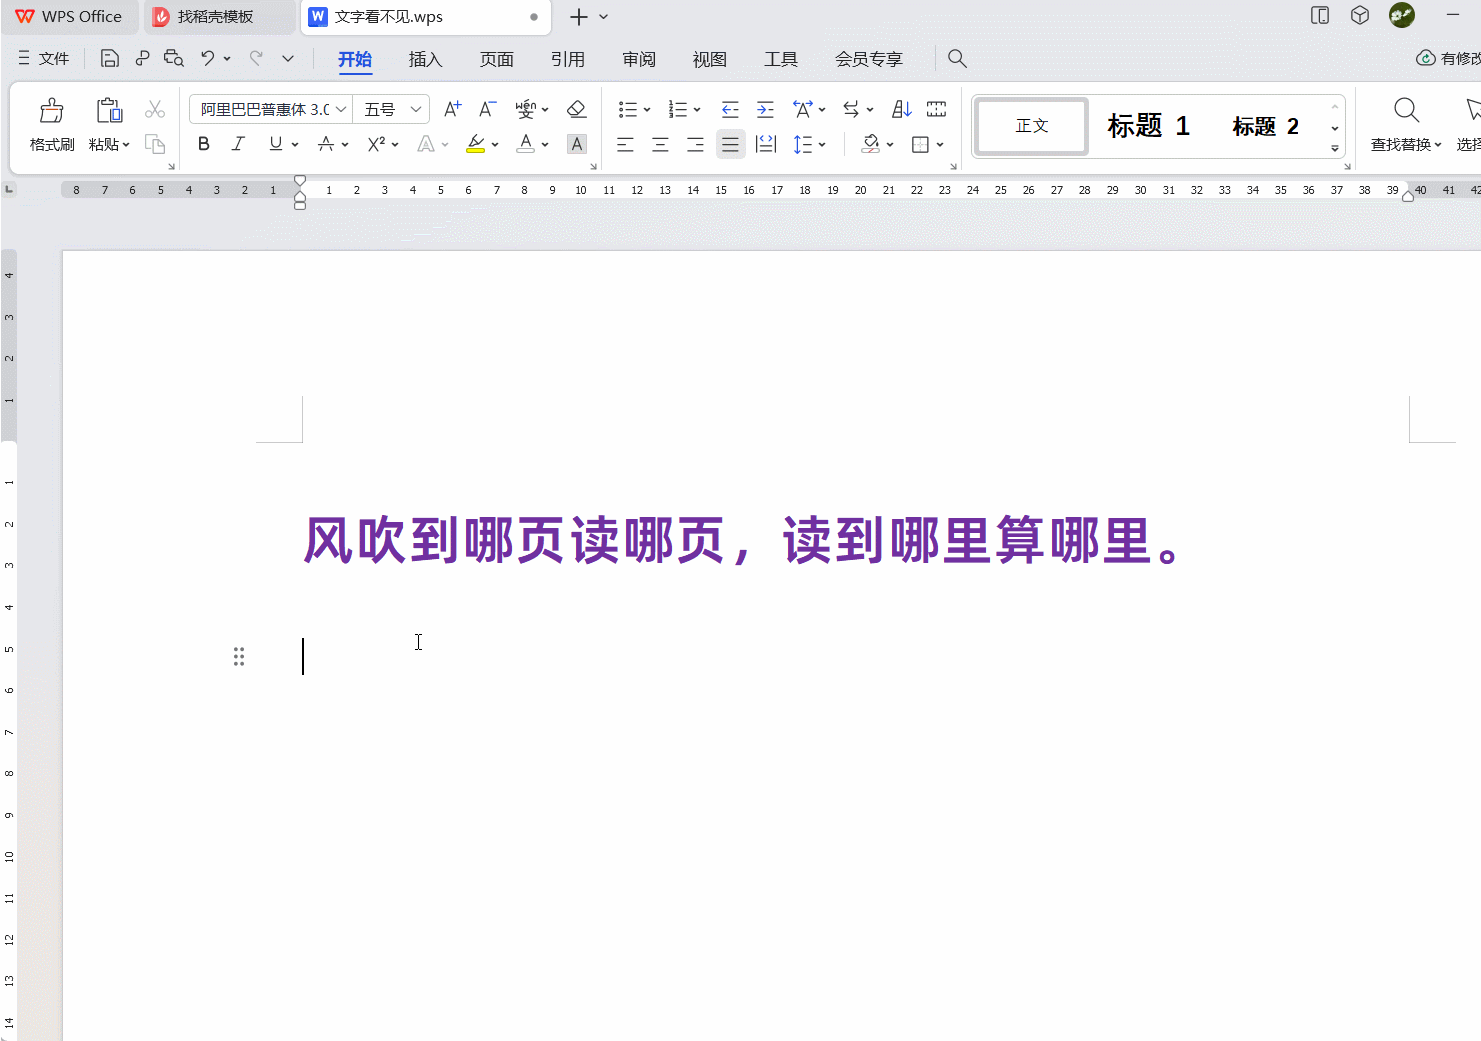Click the first-line indent ruler marker
Viewport: 1481px width, 1041px height.
(300, 180)
